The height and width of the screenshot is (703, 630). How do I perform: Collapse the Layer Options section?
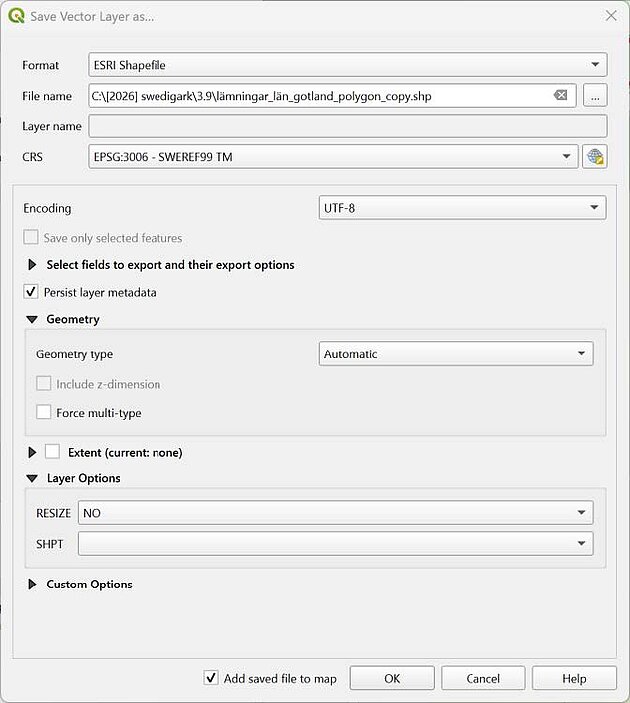click(x=32, y=478)
